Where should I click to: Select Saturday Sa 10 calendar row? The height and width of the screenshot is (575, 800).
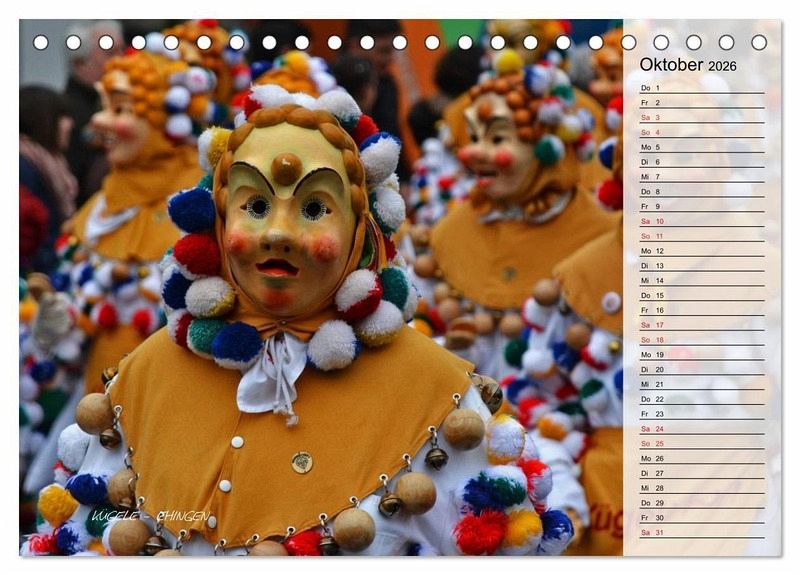pos(700,221)
